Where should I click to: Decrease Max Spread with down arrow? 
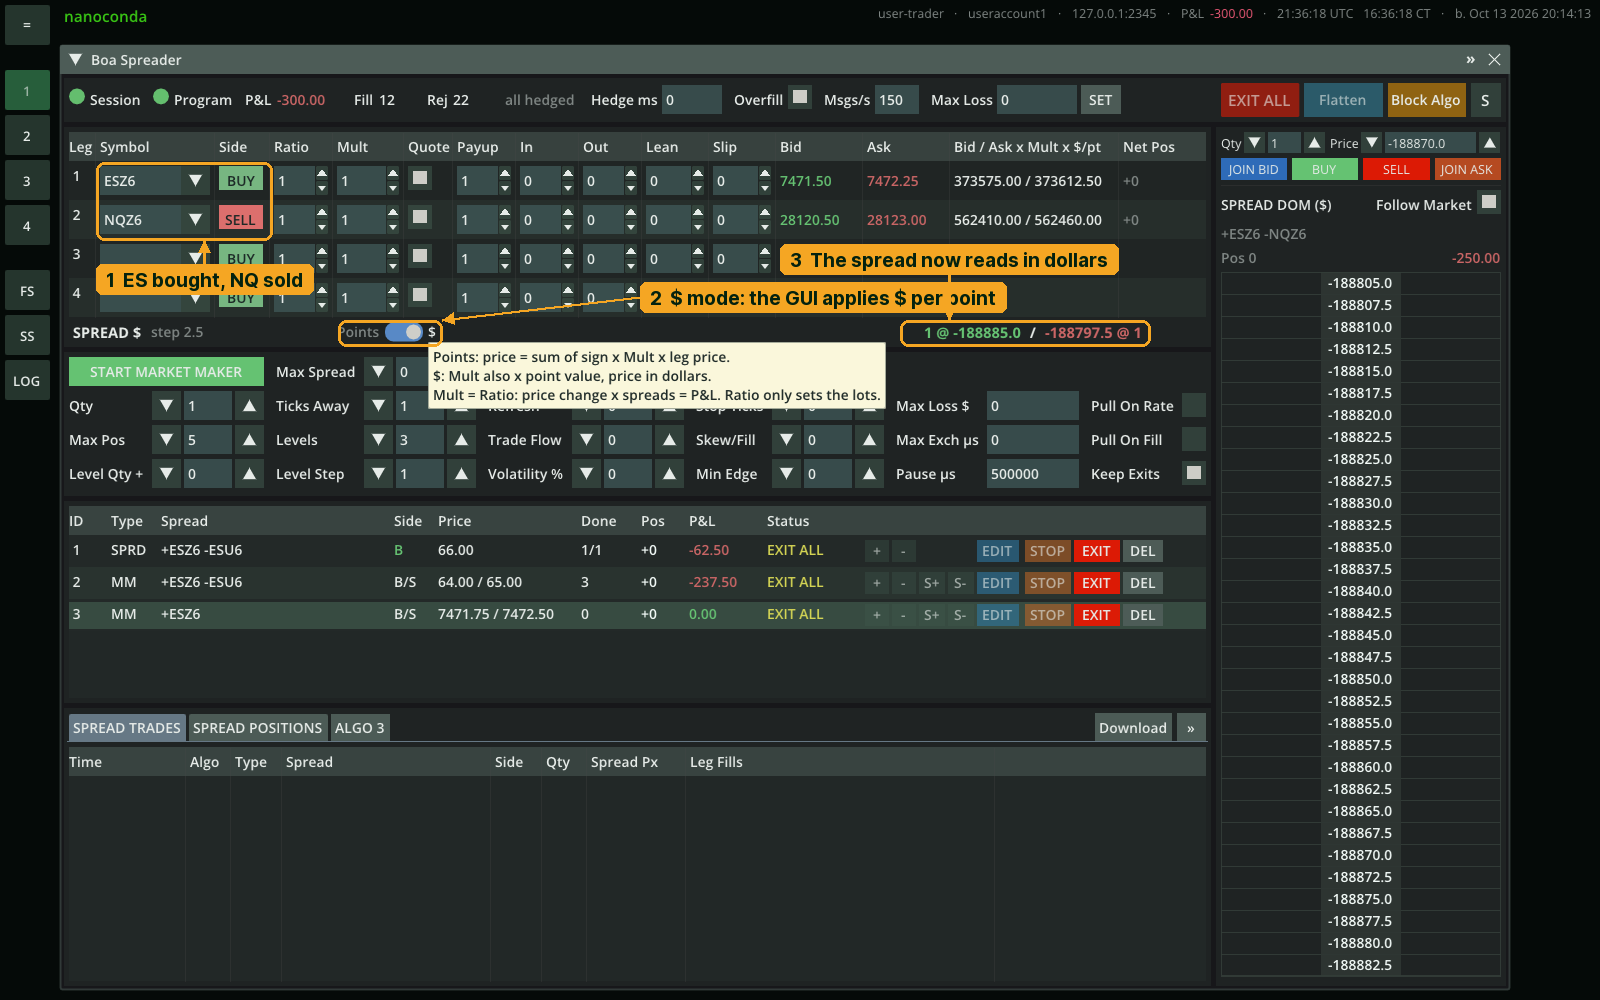point(378,372)
